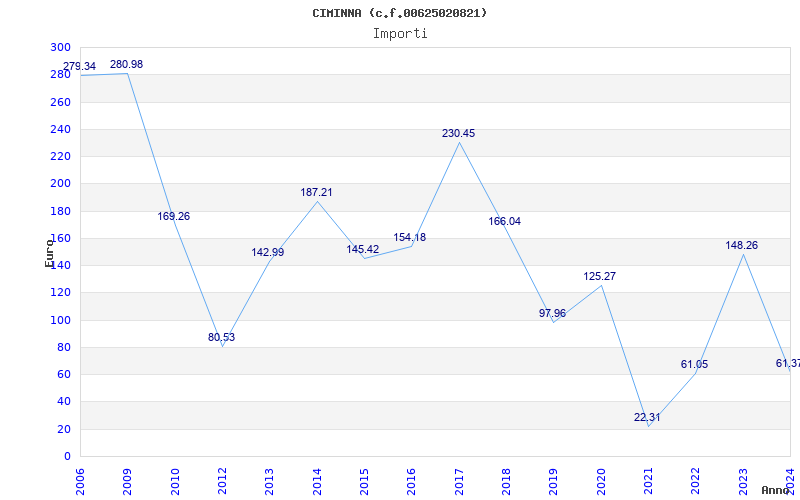Click the 2012 x-axis year label
The height and width of the screenshot is (500, 800).
pos(222,482)
